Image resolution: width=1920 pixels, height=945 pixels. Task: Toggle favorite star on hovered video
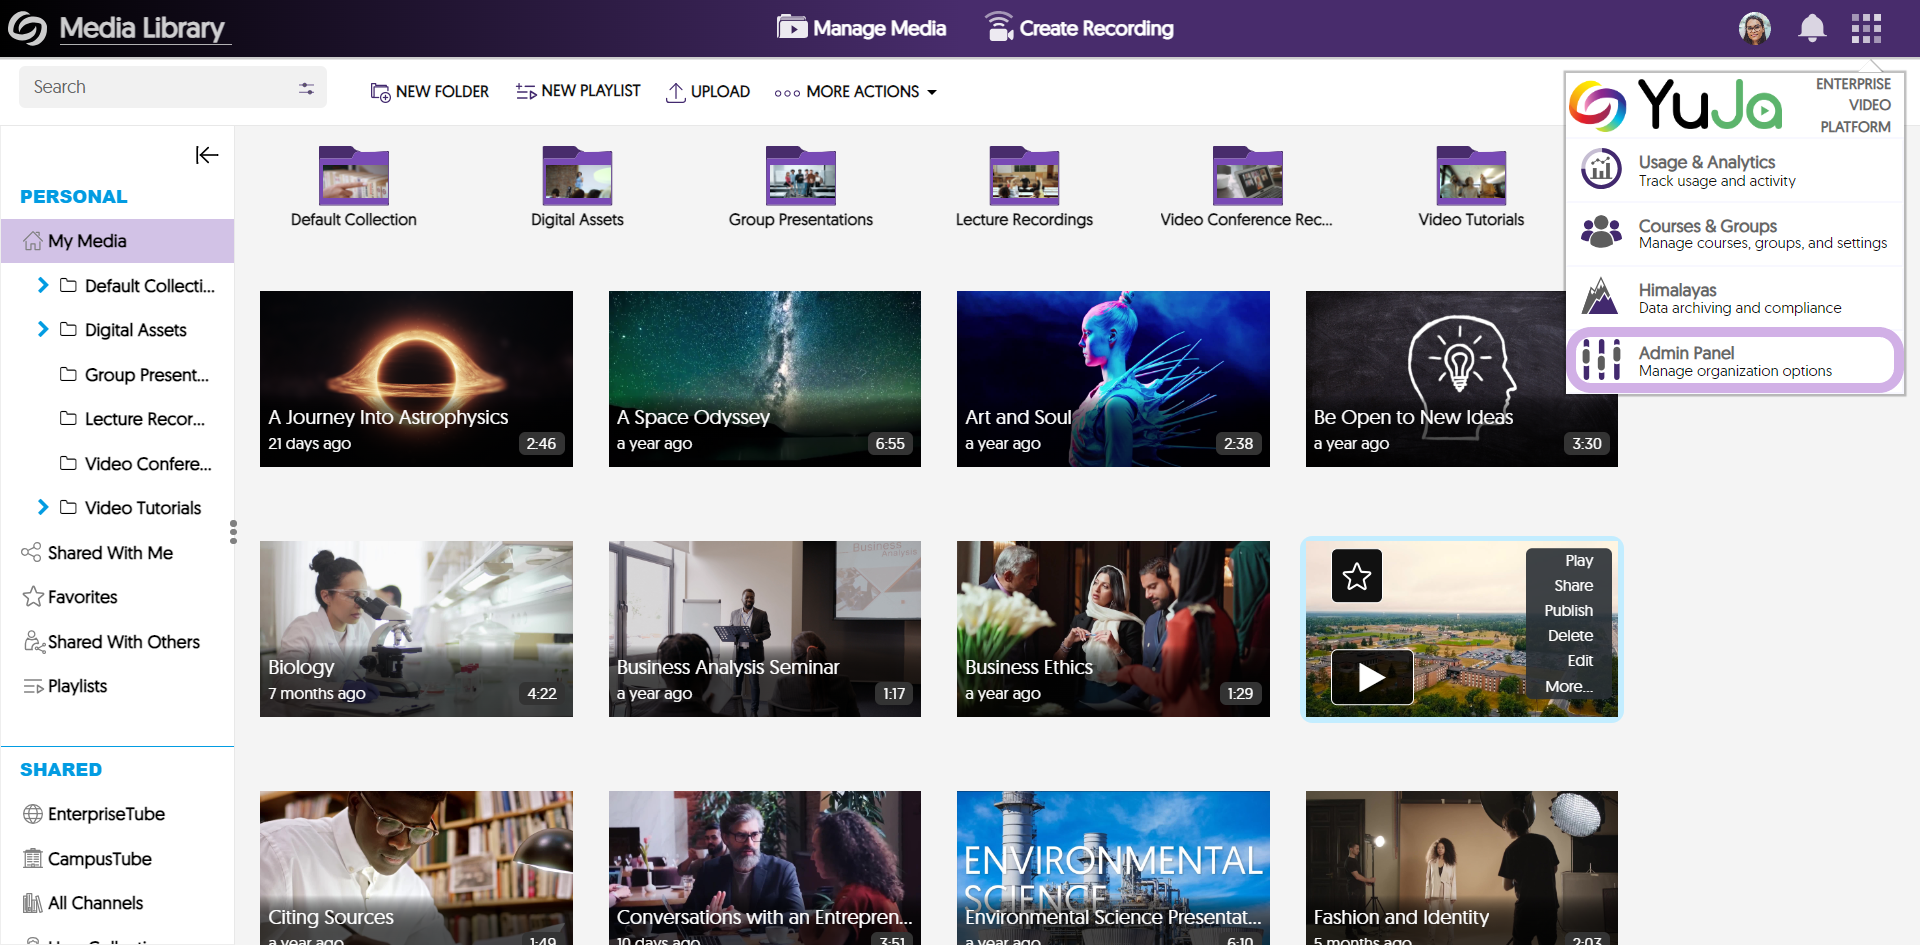(x=1356, y=576)
